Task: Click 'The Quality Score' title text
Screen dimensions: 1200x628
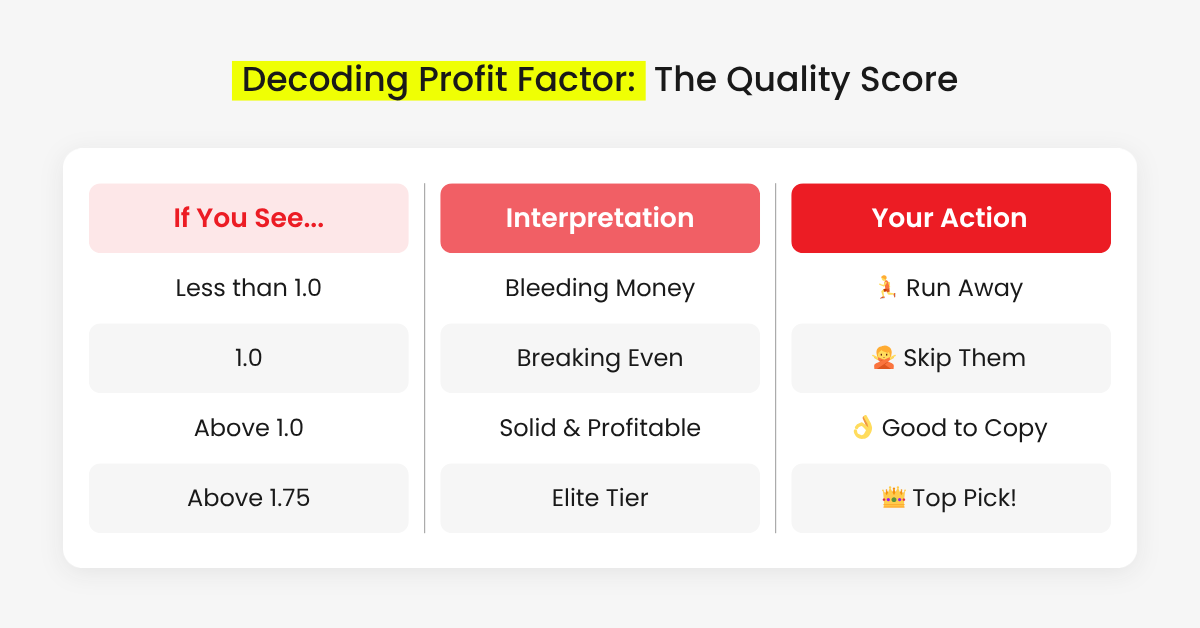Action: coord(806,80)
